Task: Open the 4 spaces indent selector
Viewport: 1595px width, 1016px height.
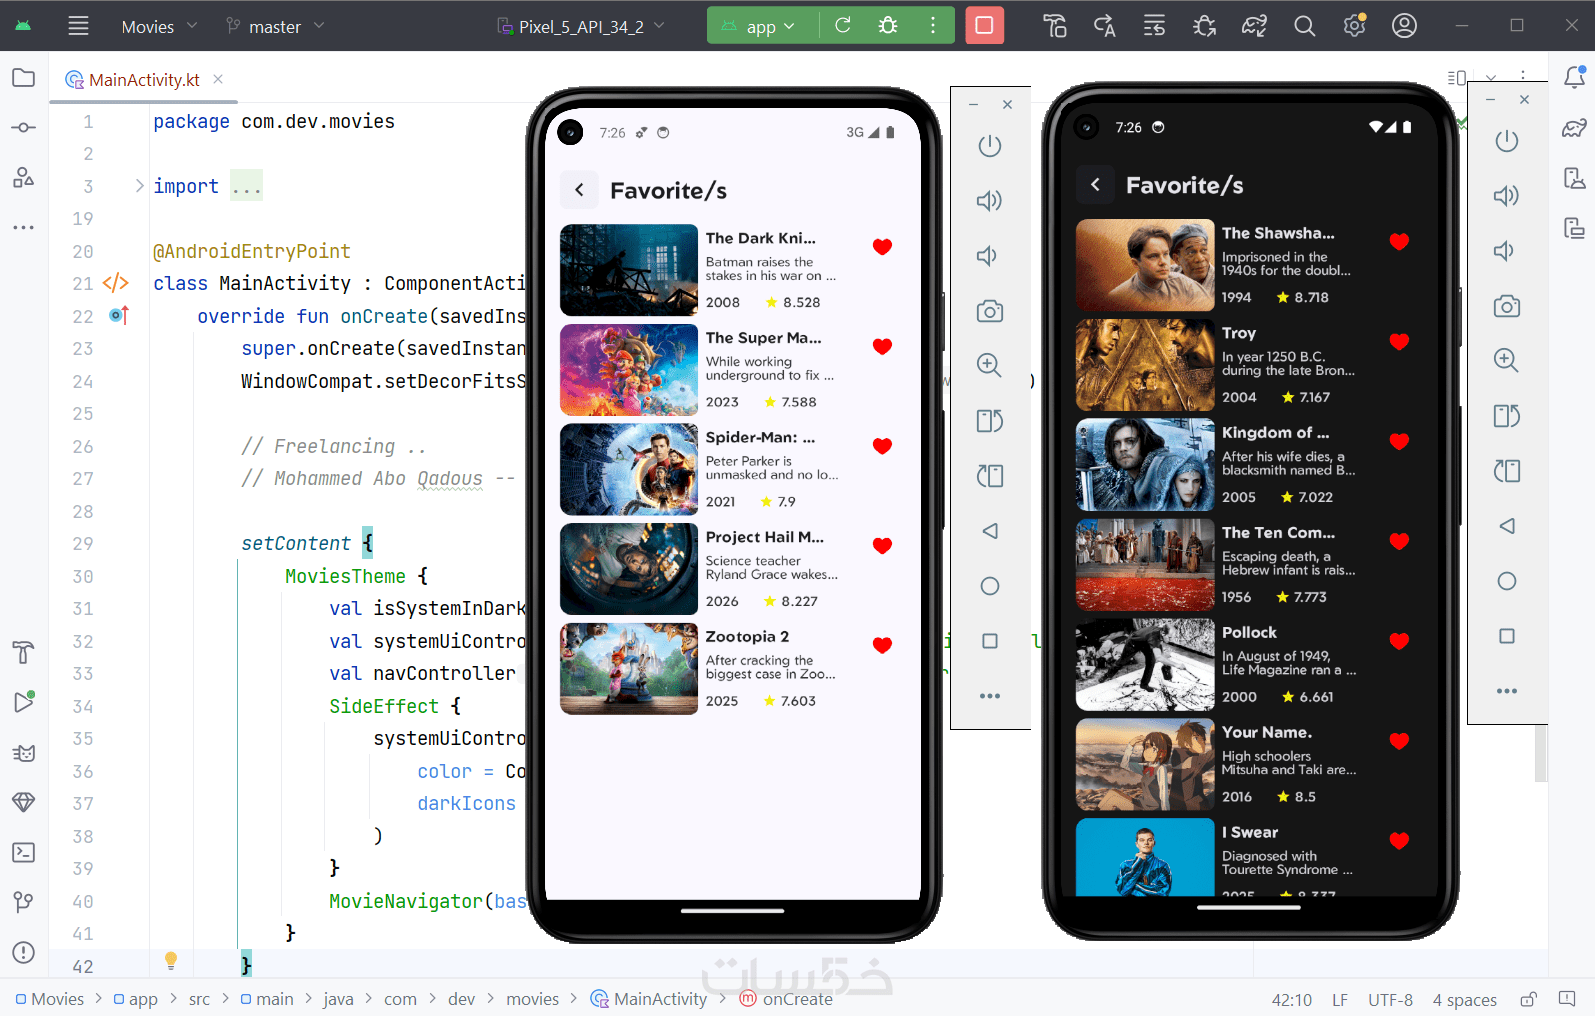Action: click(1464, 999)
